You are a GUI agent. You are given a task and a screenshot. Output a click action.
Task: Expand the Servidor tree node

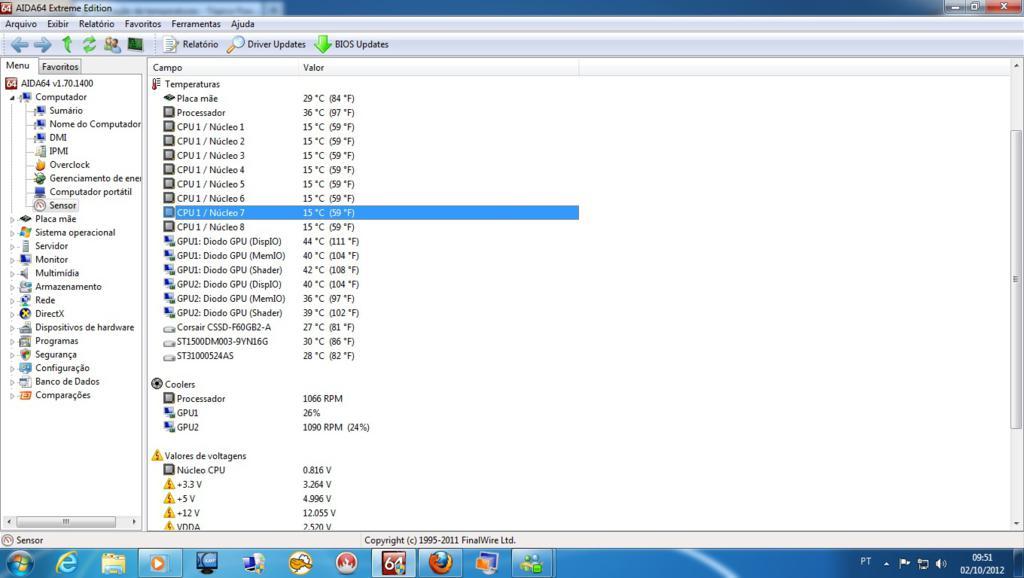pos(12,246)
